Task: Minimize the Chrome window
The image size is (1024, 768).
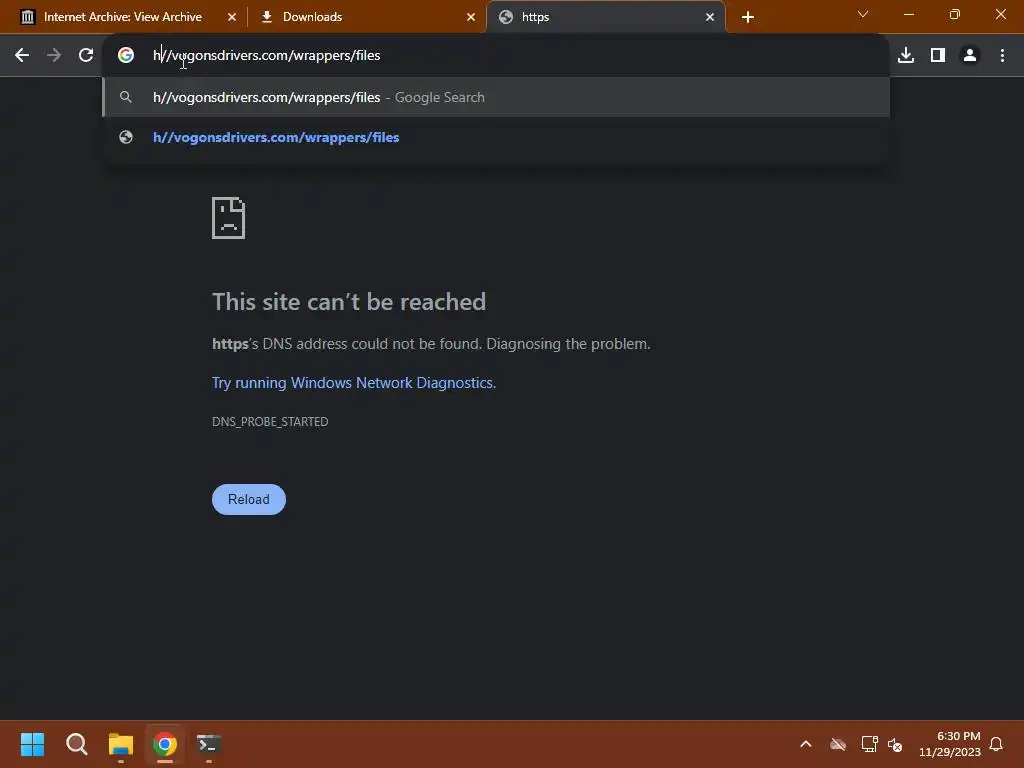Action: (908, 14)
